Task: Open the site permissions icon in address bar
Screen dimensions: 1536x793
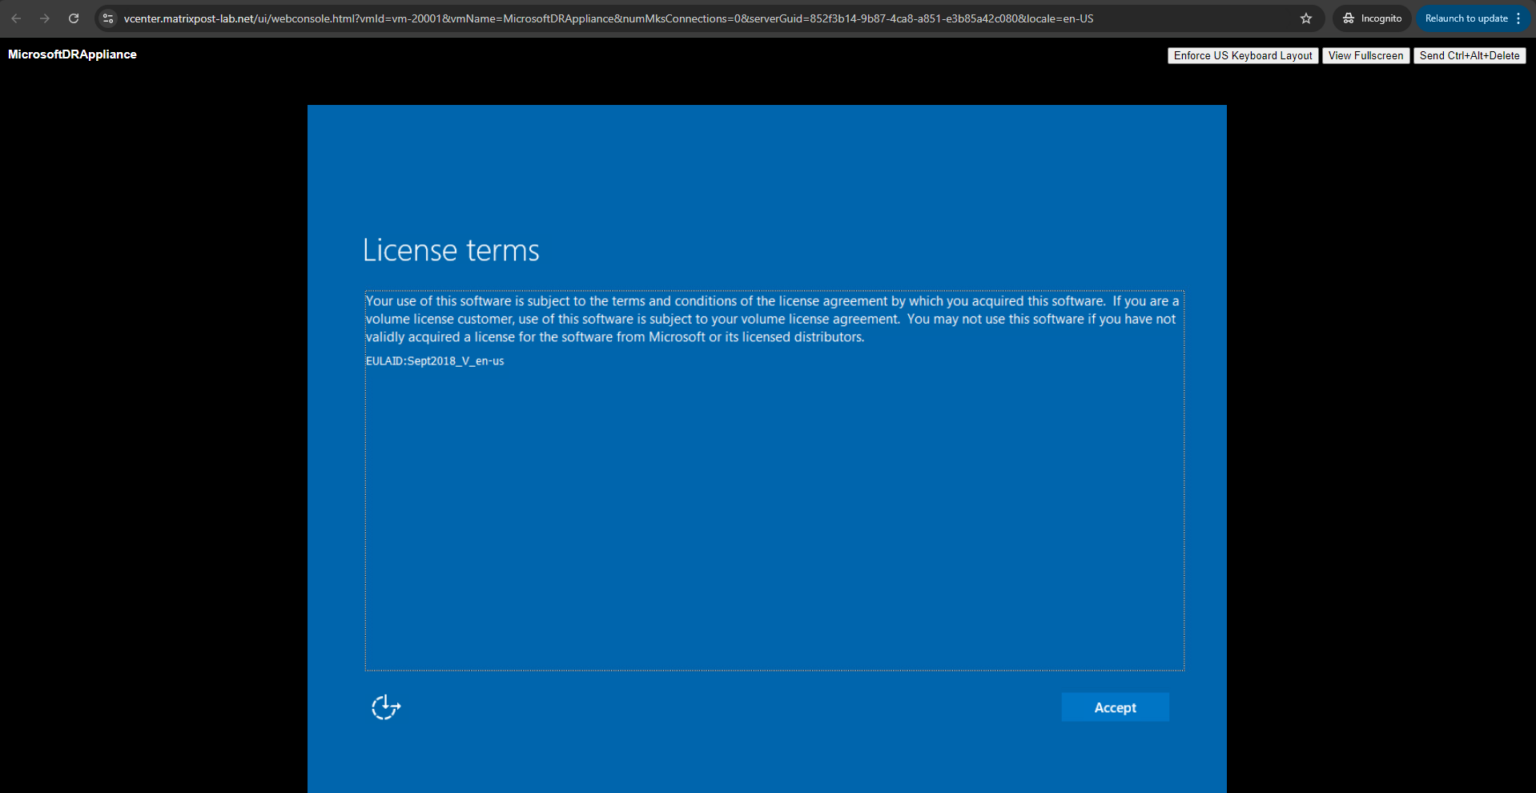Action: (x=110, y=17)
